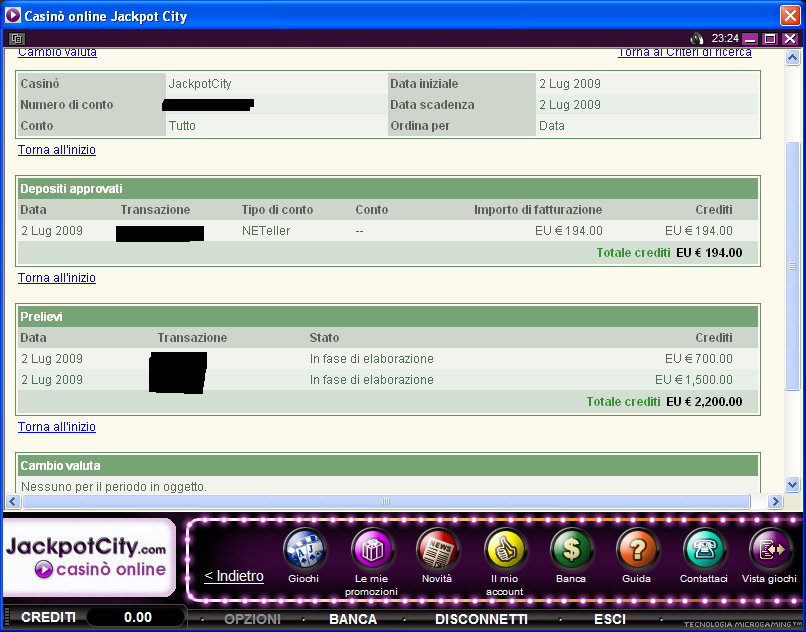Click the CREDITI balance field showing 0.00

[x=137, y=618]
